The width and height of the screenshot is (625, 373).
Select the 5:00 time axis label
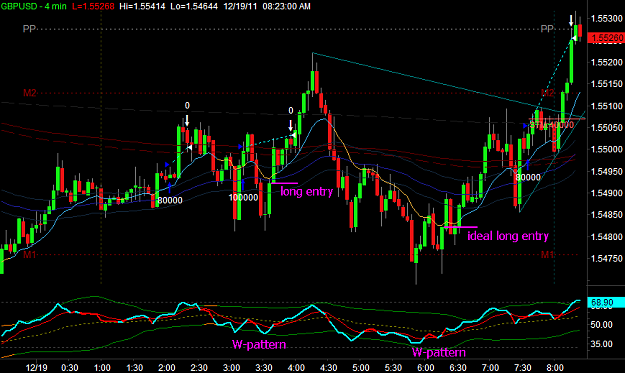pos(361,367)
